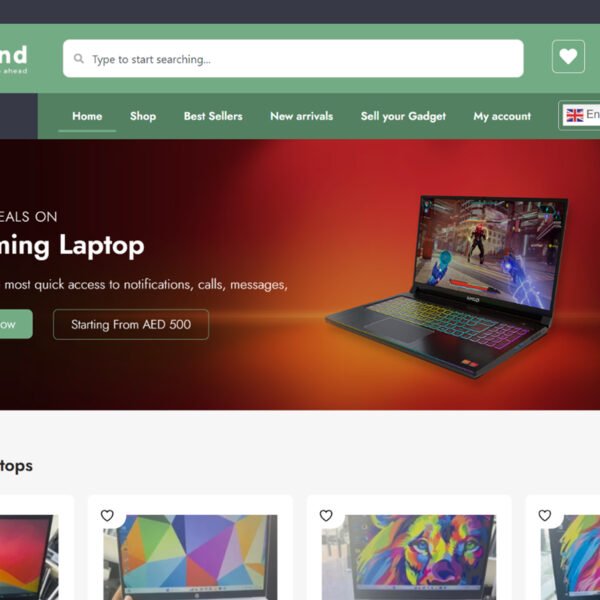600x600 pixels.
Task: Open the colorful lion laptop product image
Action: tap(409, 557)
